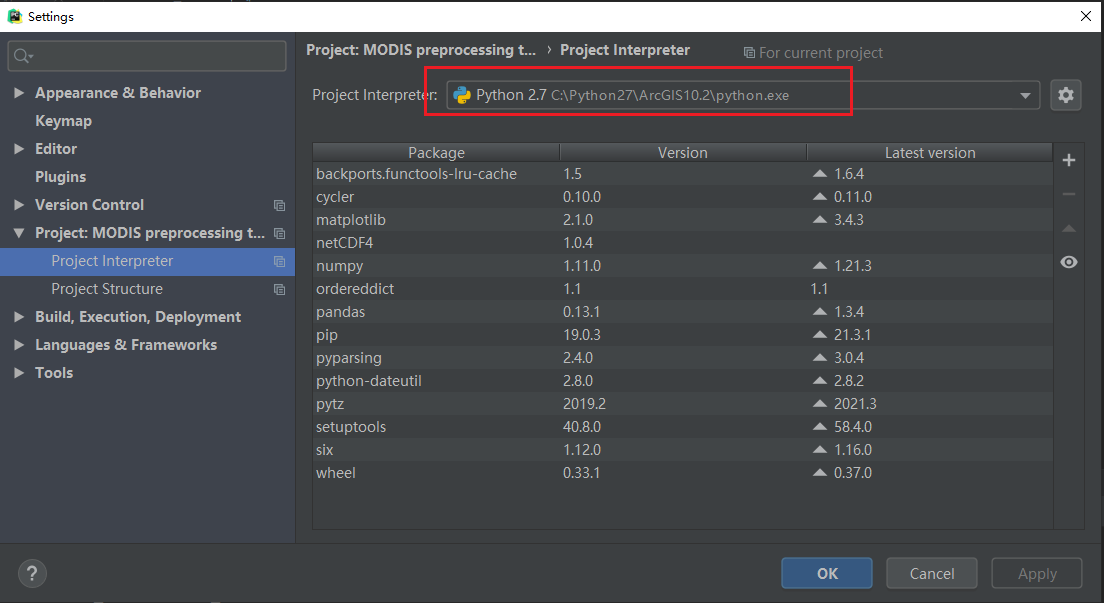Screen dimensions: 1104x603
Task: Open the Plugins settings page
Action: [60, 177]
